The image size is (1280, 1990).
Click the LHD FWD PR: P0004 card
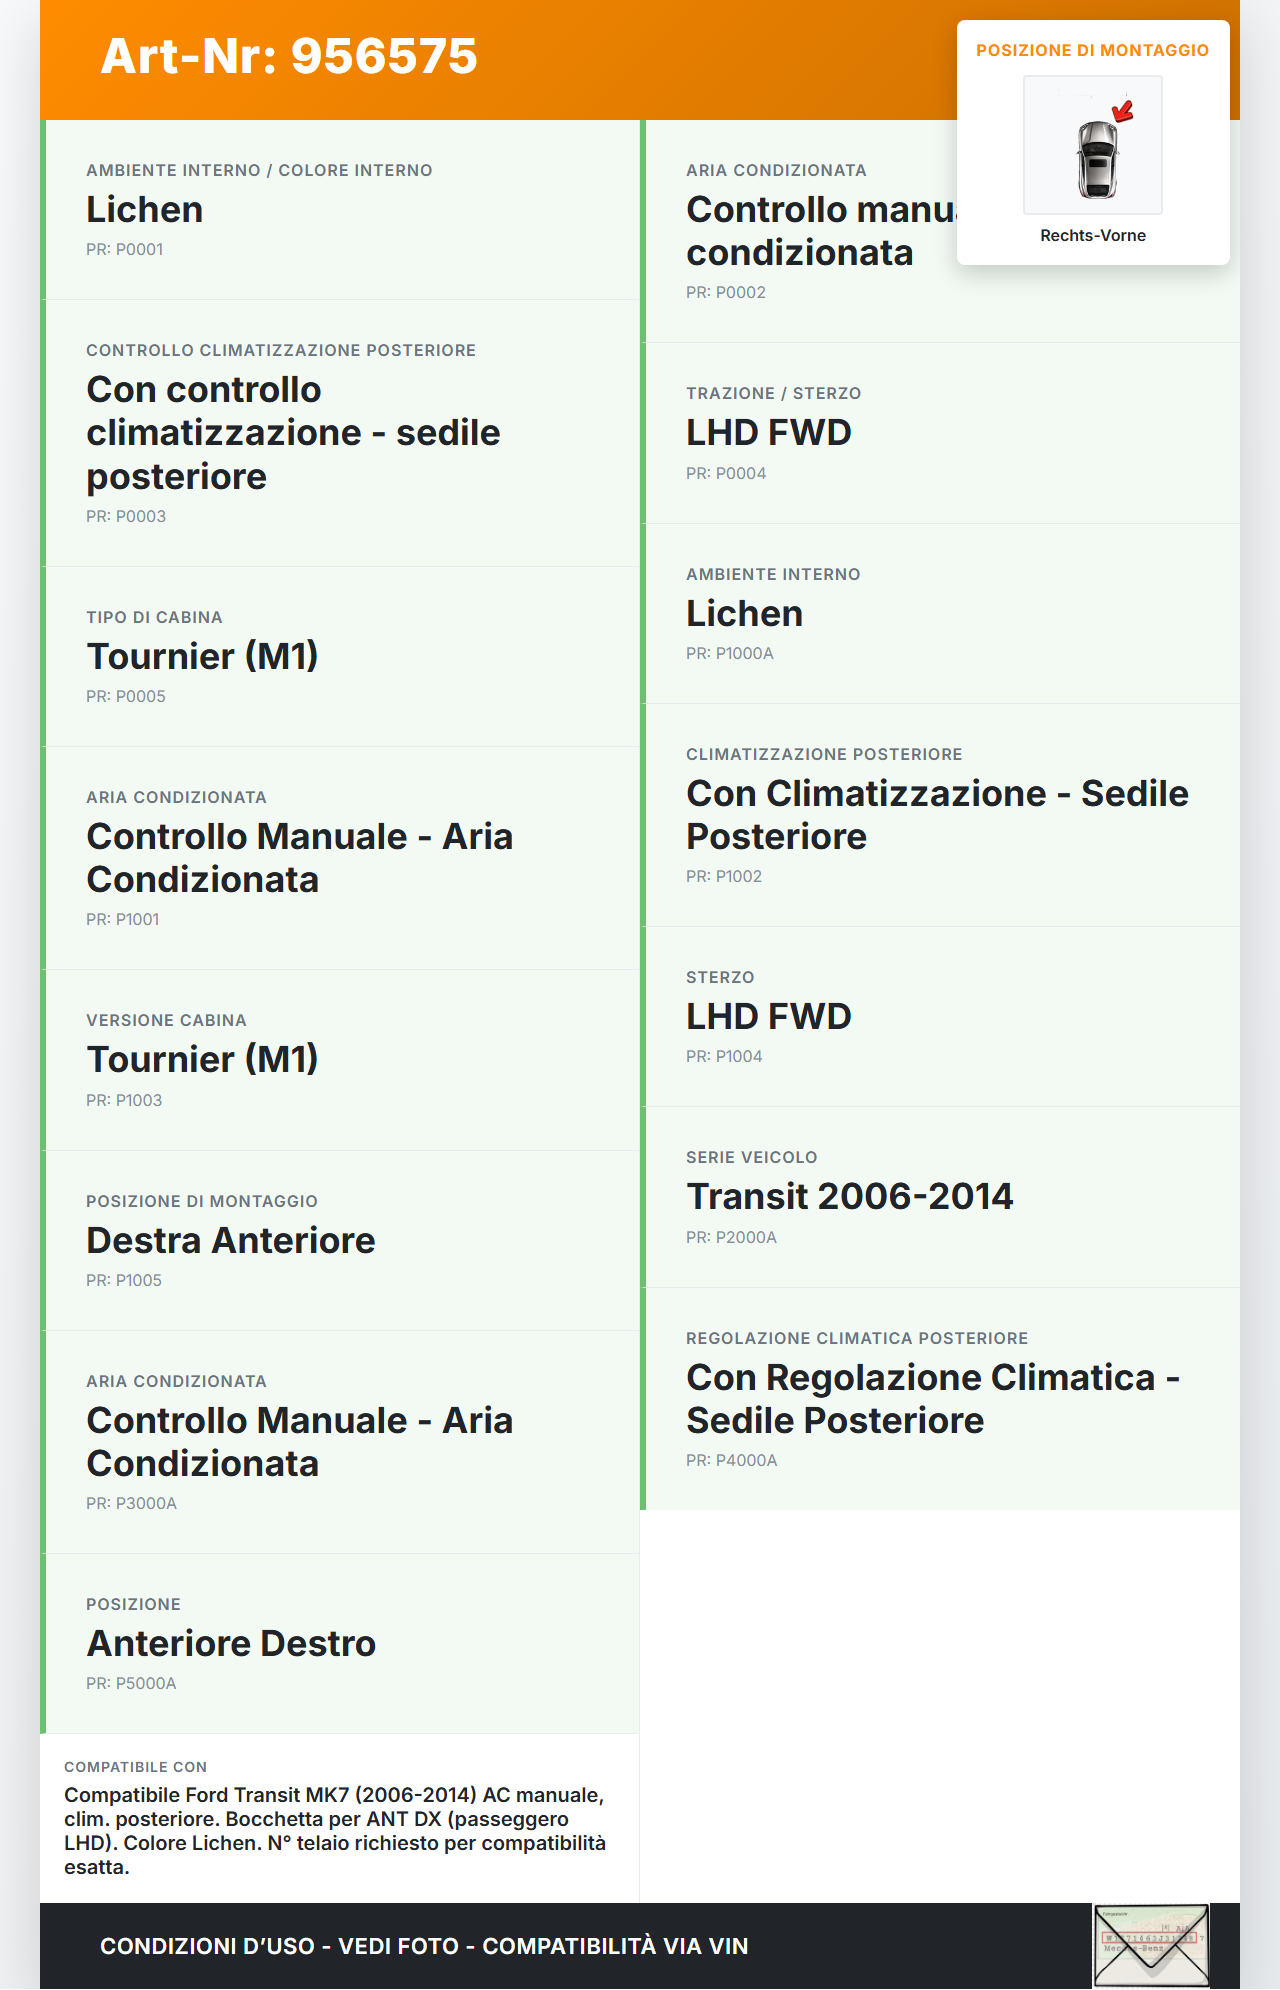coord(940,433)
